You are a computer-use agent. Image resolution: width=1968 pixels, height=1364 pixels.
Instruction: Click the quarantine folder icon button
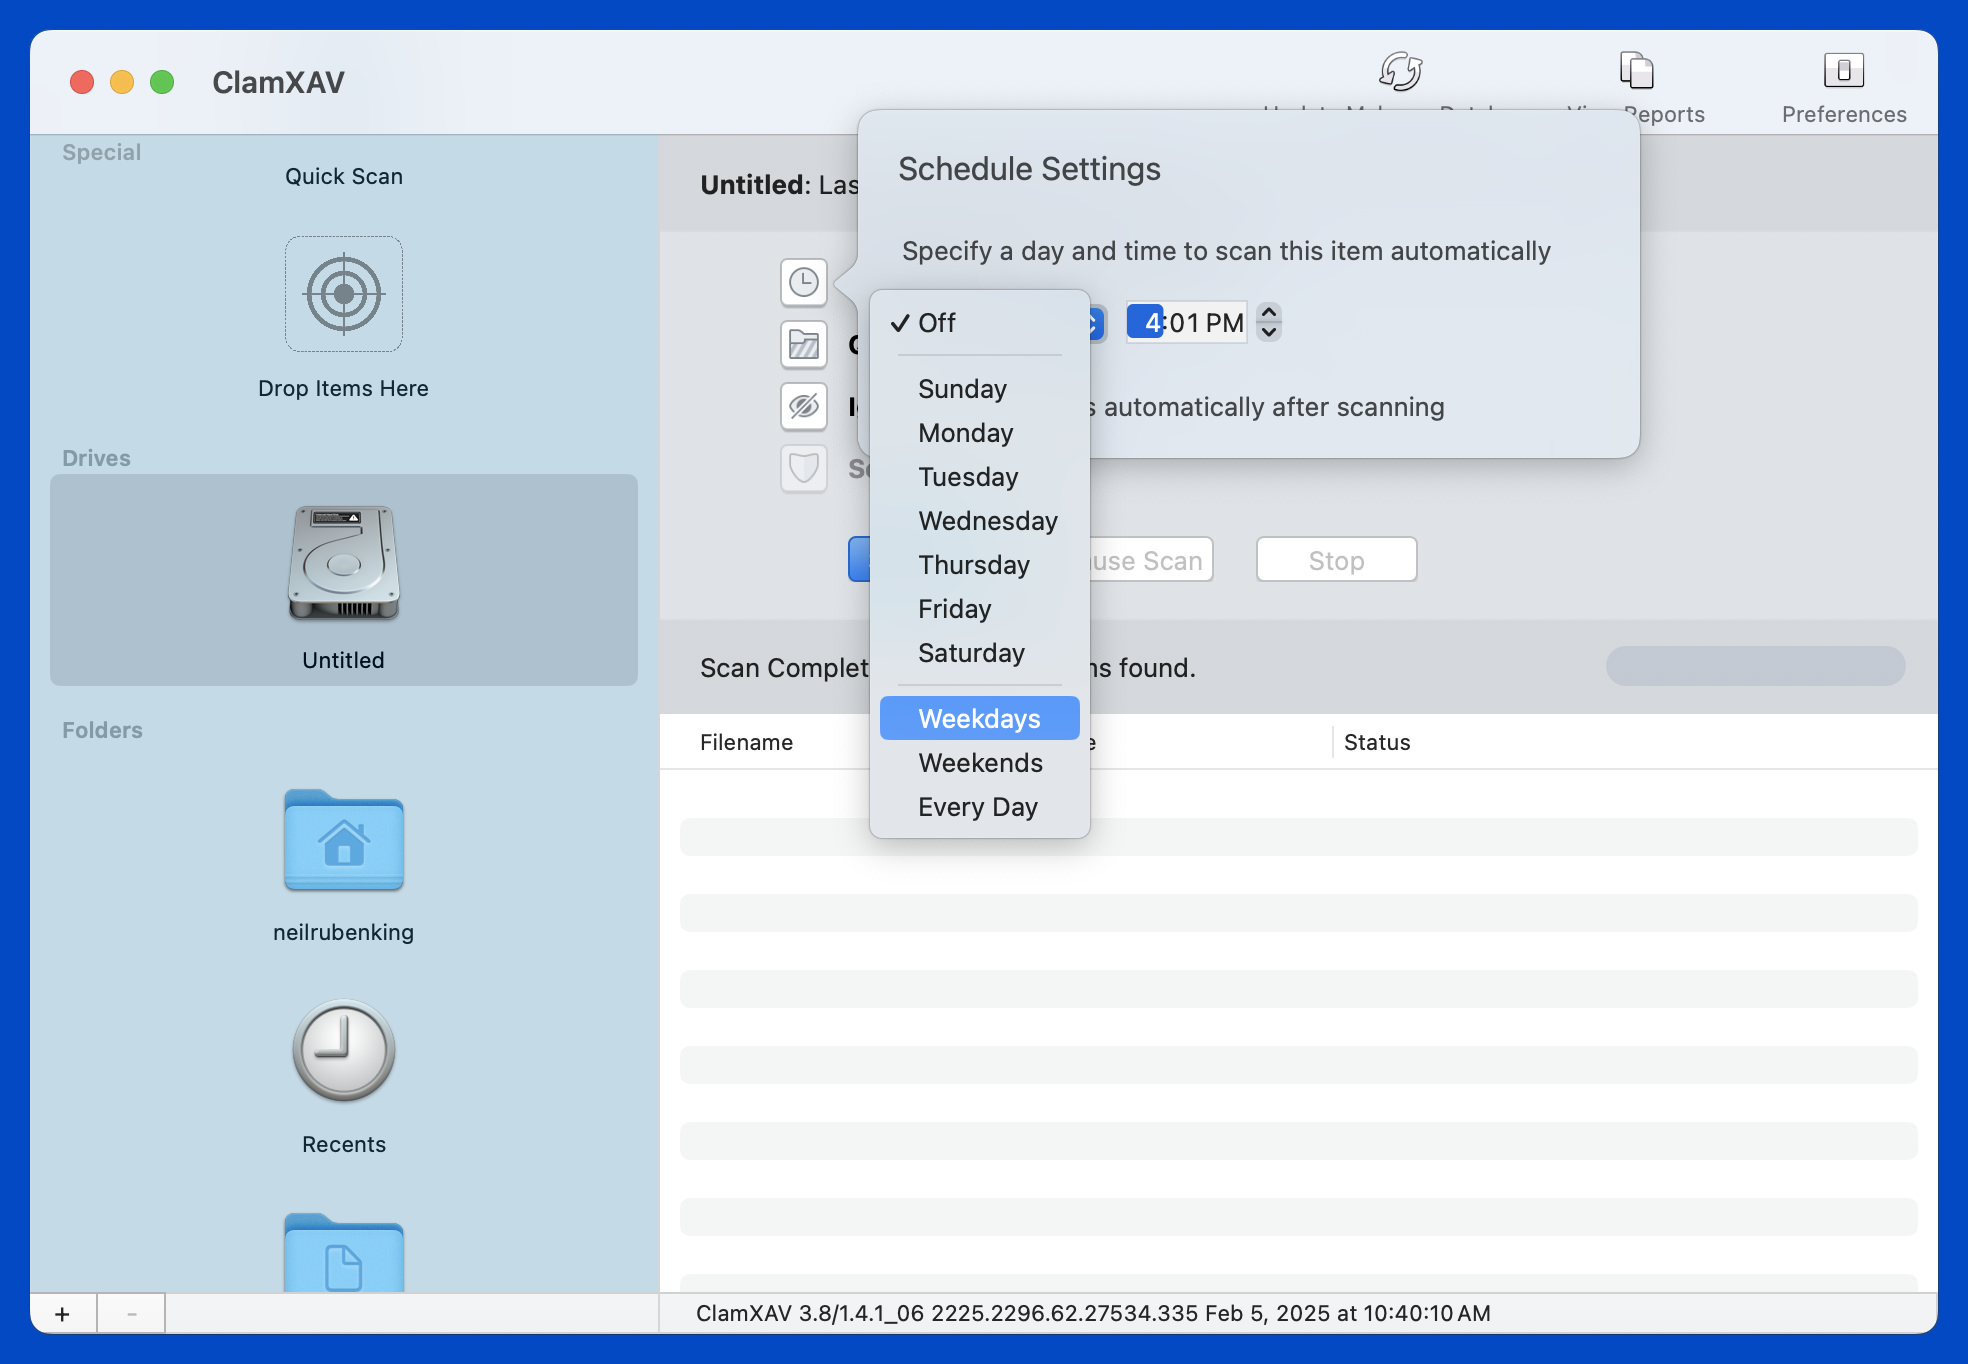(804, 345)
